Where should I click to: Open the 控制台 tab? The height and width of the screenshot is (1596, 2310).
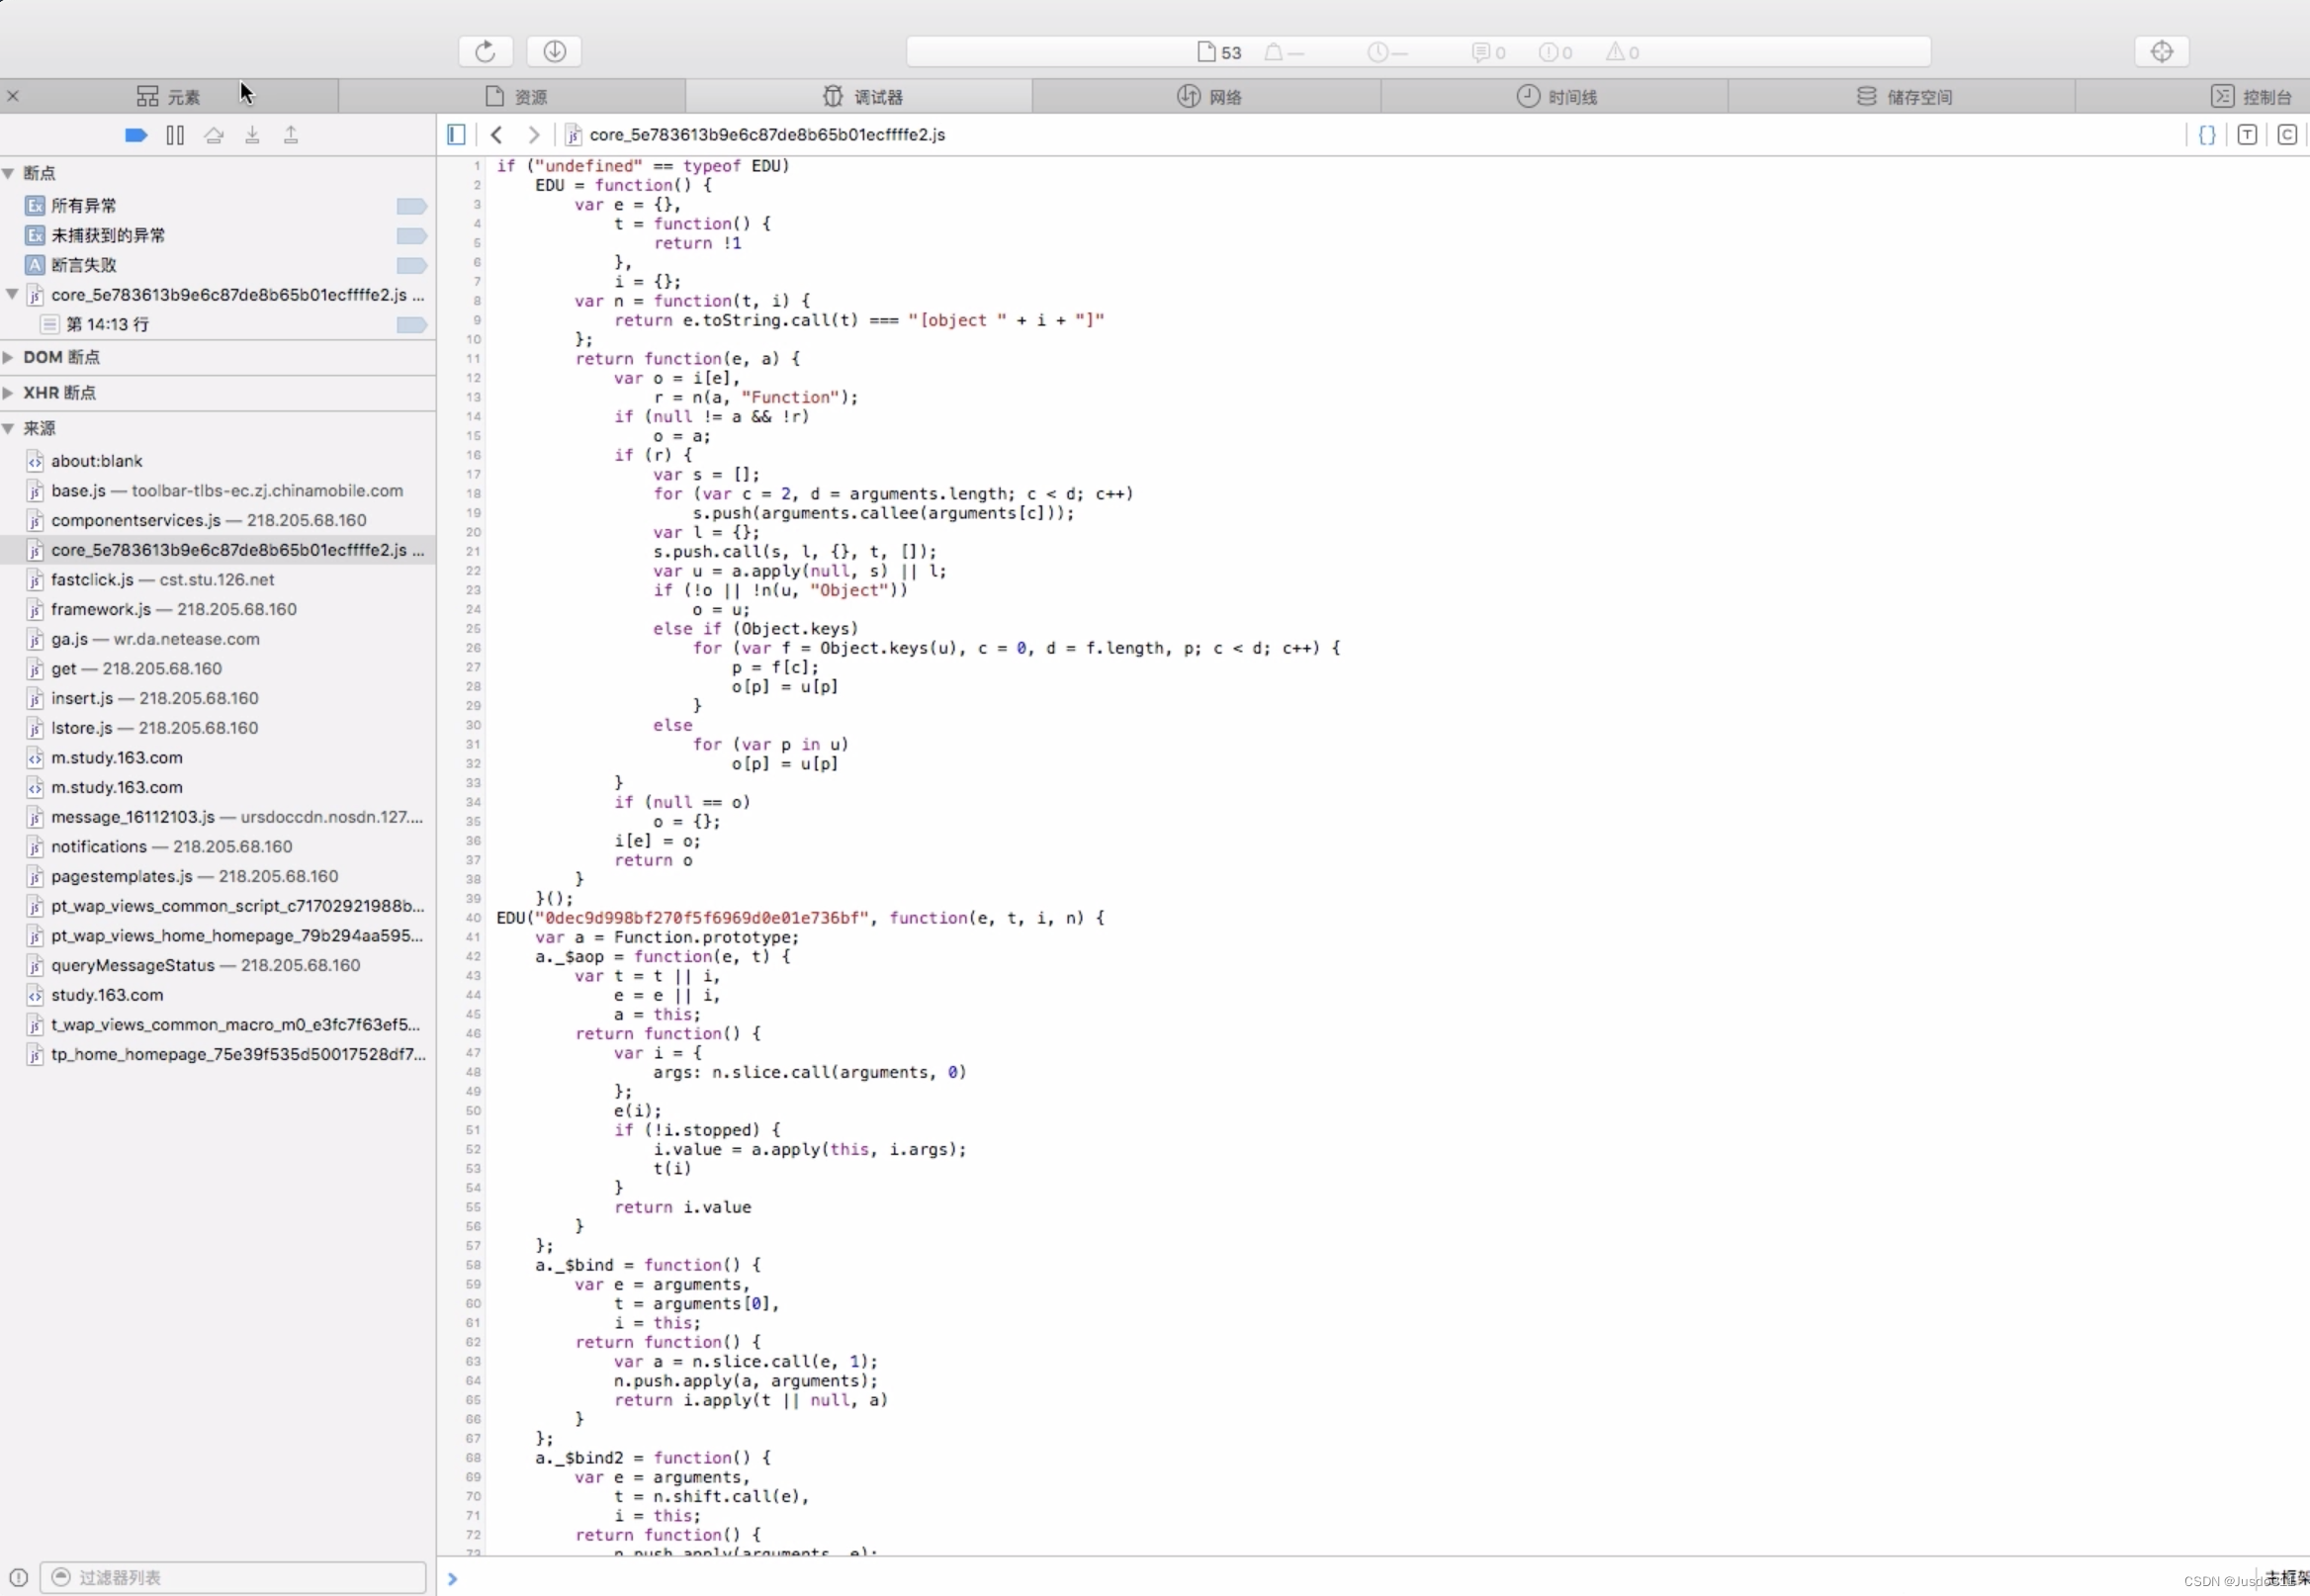coord(2250,96)
